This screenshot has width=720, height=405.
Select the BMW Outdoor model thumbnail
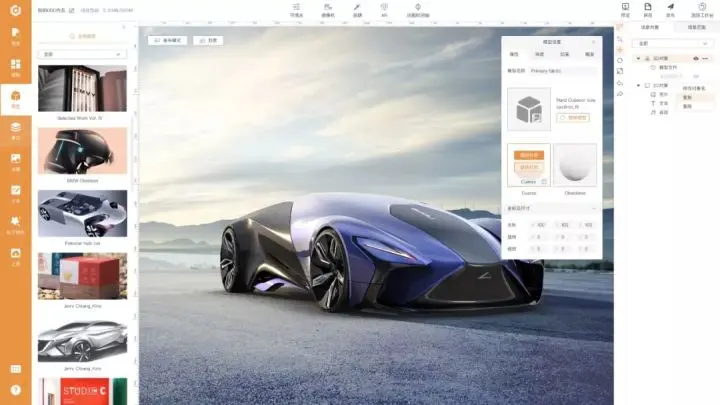click(x=82, y=150)
